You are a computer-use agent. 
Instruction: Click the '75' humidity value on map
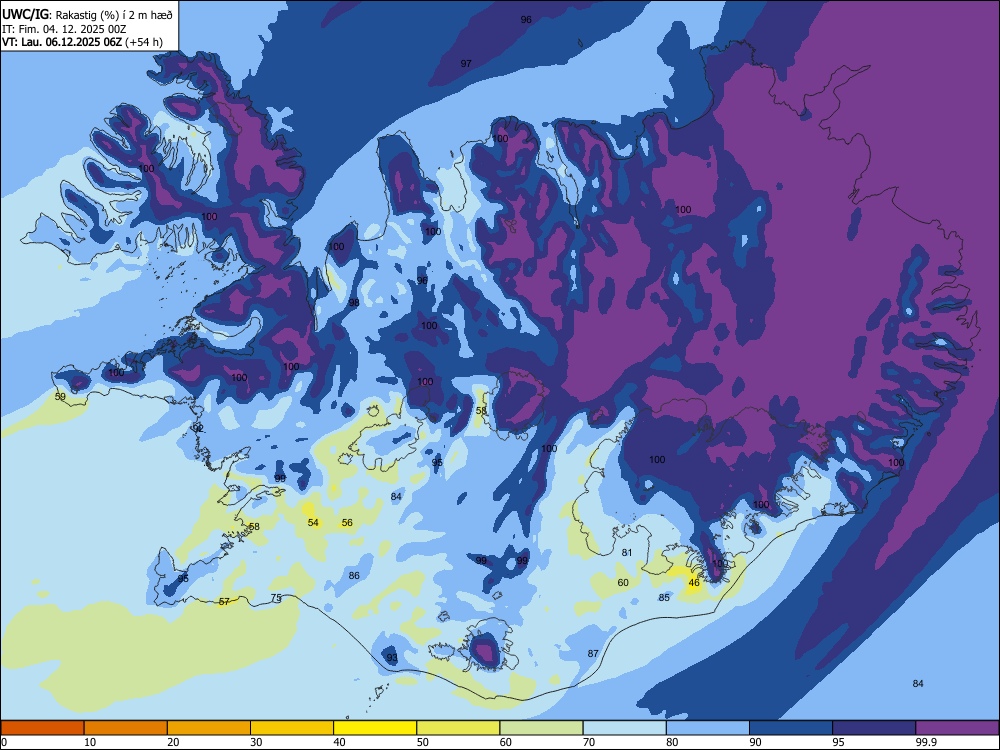pos(276,598)
